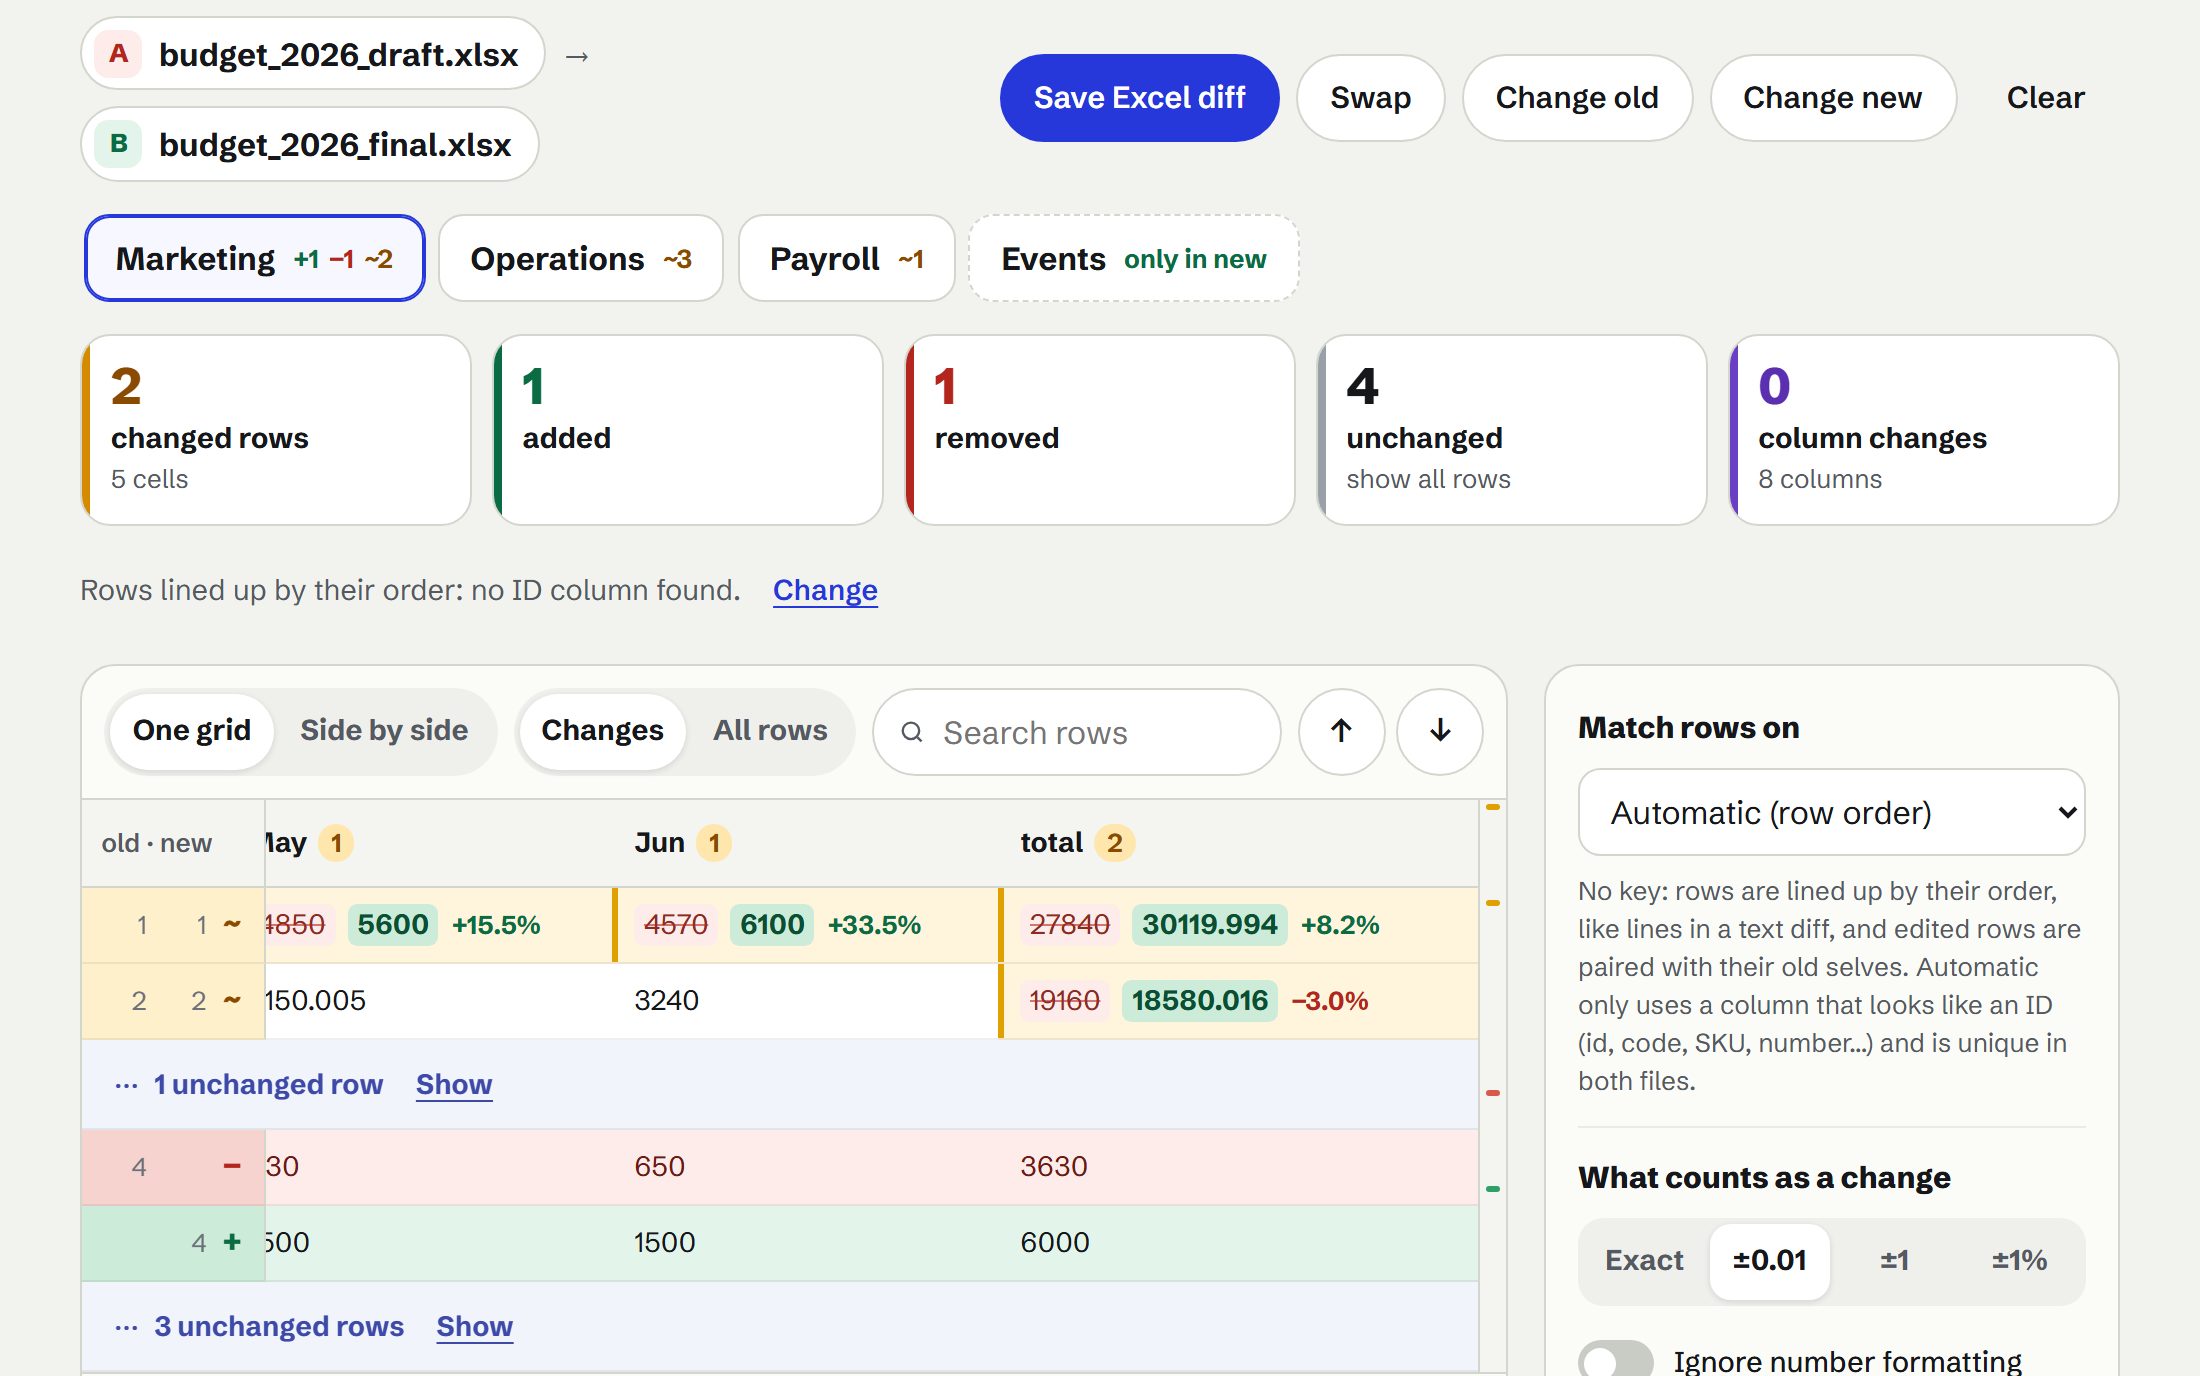Screen dimensions: 2200x1376
Task: Select Exact change tolerance
Action: point(1644,1260)
